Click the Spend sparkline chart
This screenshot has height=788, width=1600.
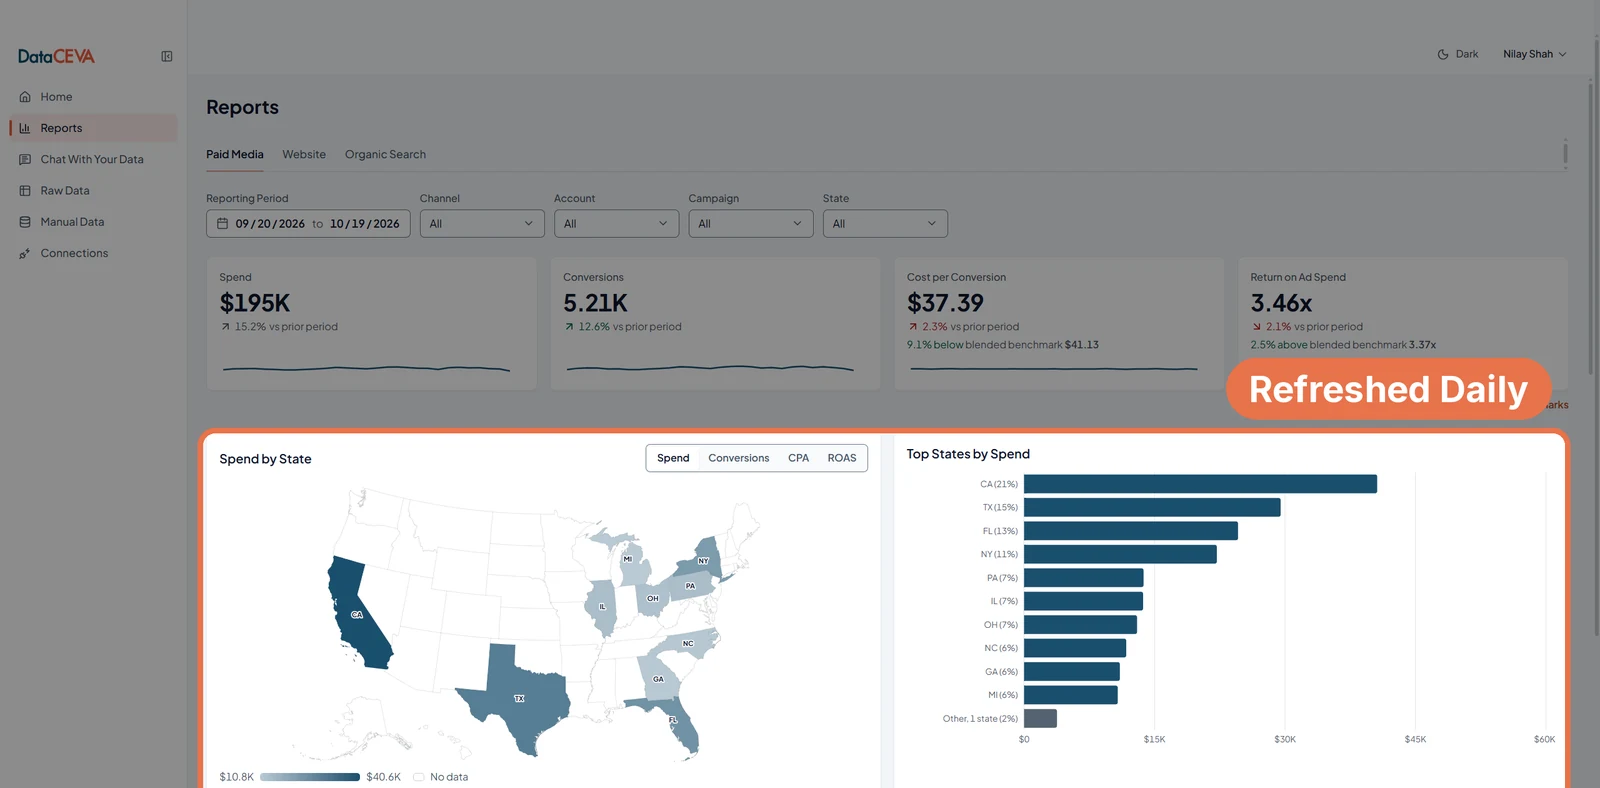(x=366, y=369)
